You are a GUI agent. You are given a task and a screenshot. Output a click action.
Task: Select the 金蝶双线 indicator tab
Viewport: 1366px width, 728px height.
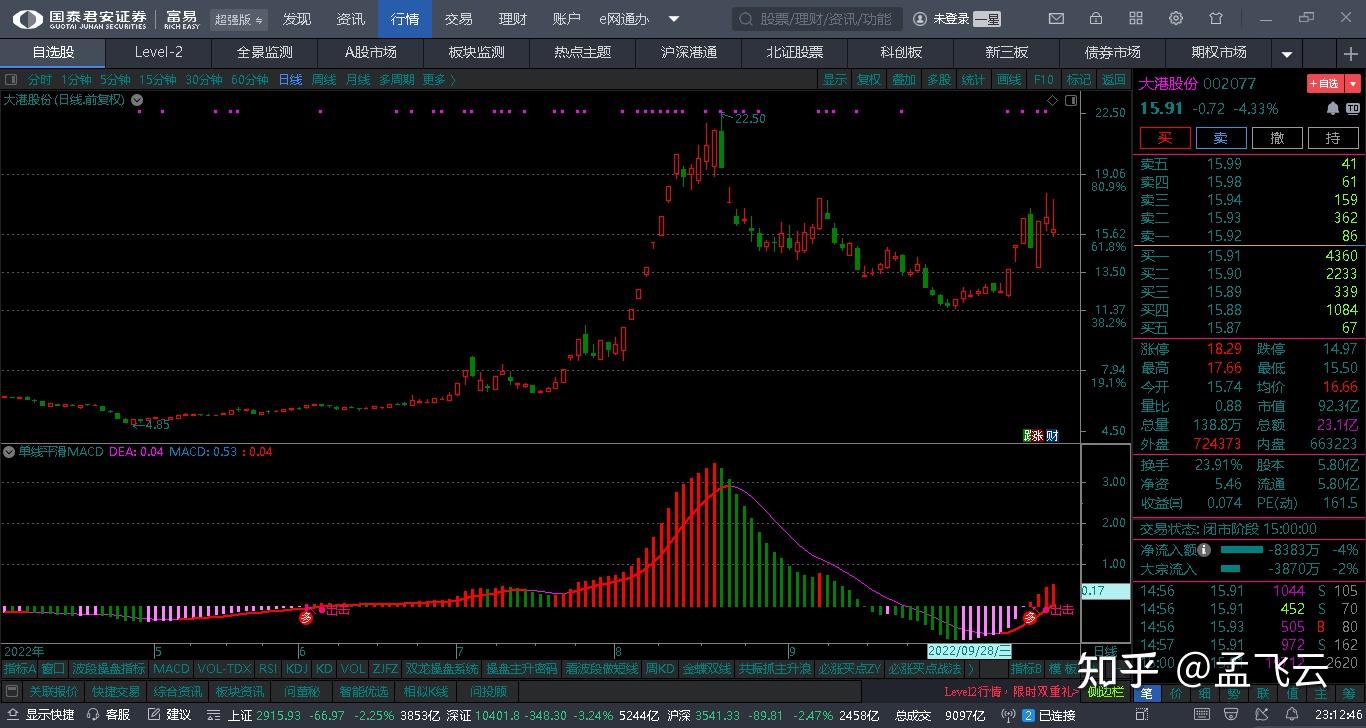pos(708,668)
